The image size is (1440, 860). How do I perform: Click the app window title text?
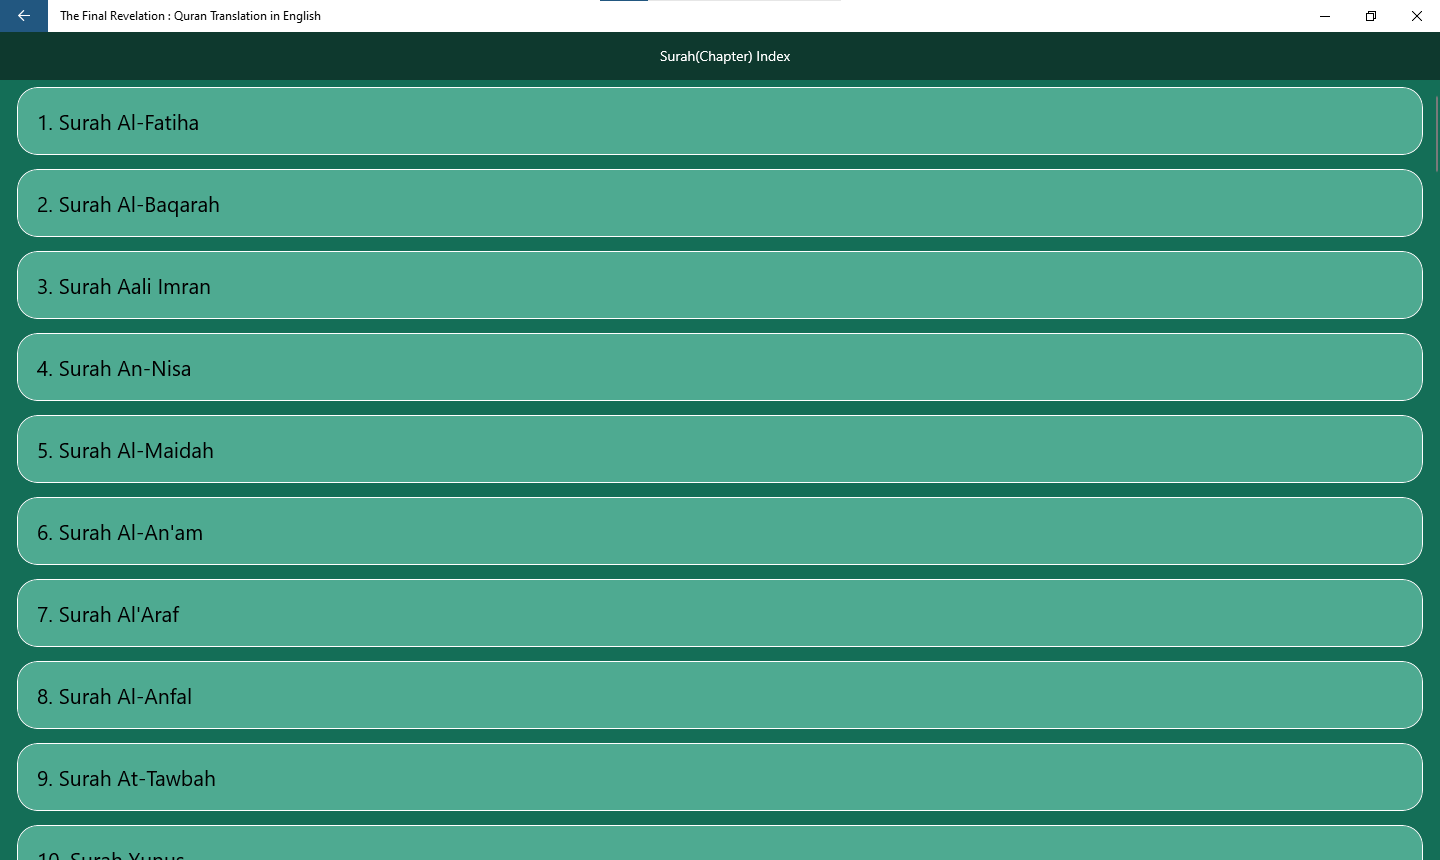pyautogui.click(x=190, y=16)
